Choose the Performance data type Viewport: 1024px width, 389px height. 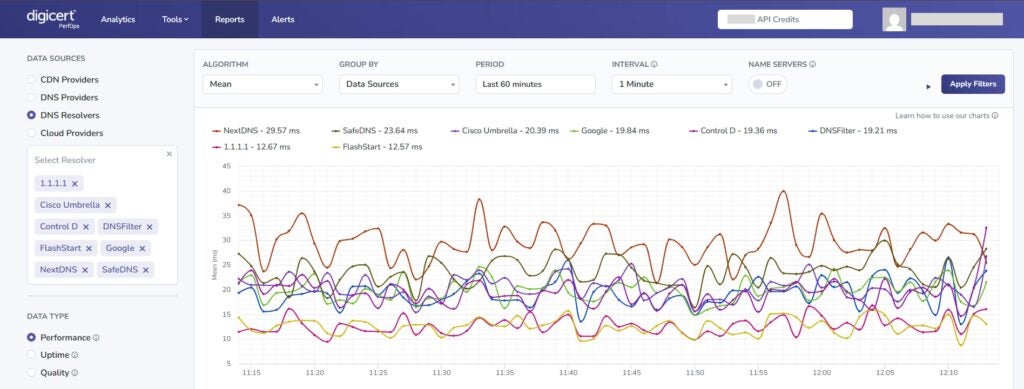31,337
